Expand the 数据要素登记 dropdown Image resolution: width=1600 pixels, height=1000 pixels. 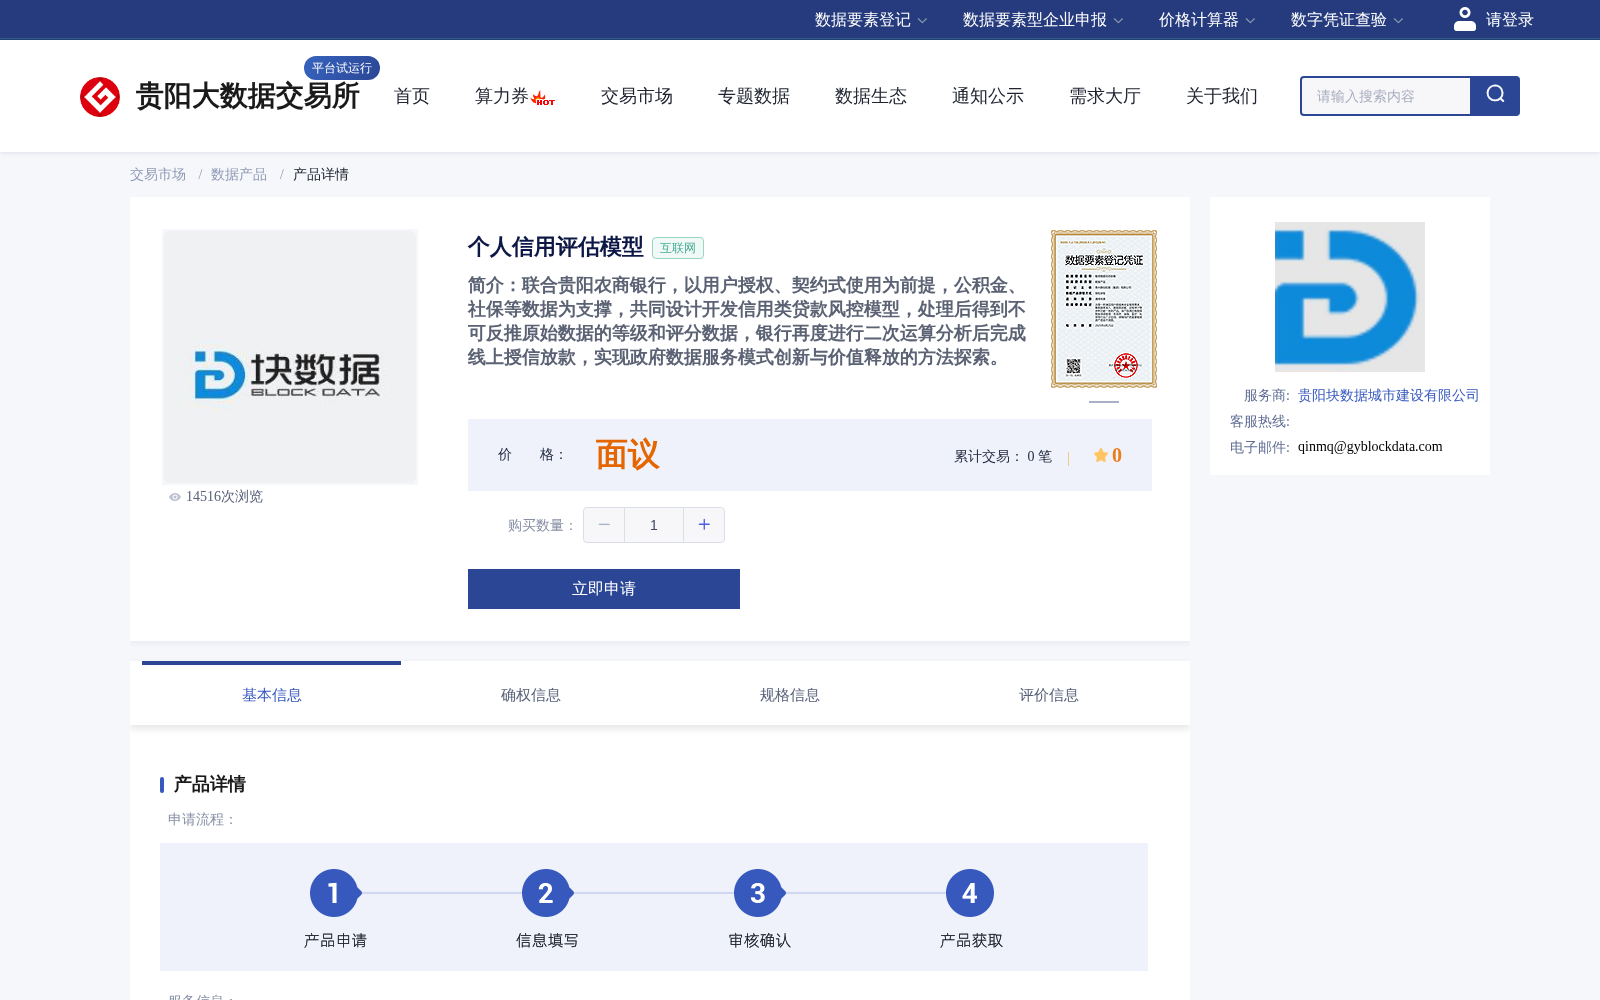click(871, 20)
